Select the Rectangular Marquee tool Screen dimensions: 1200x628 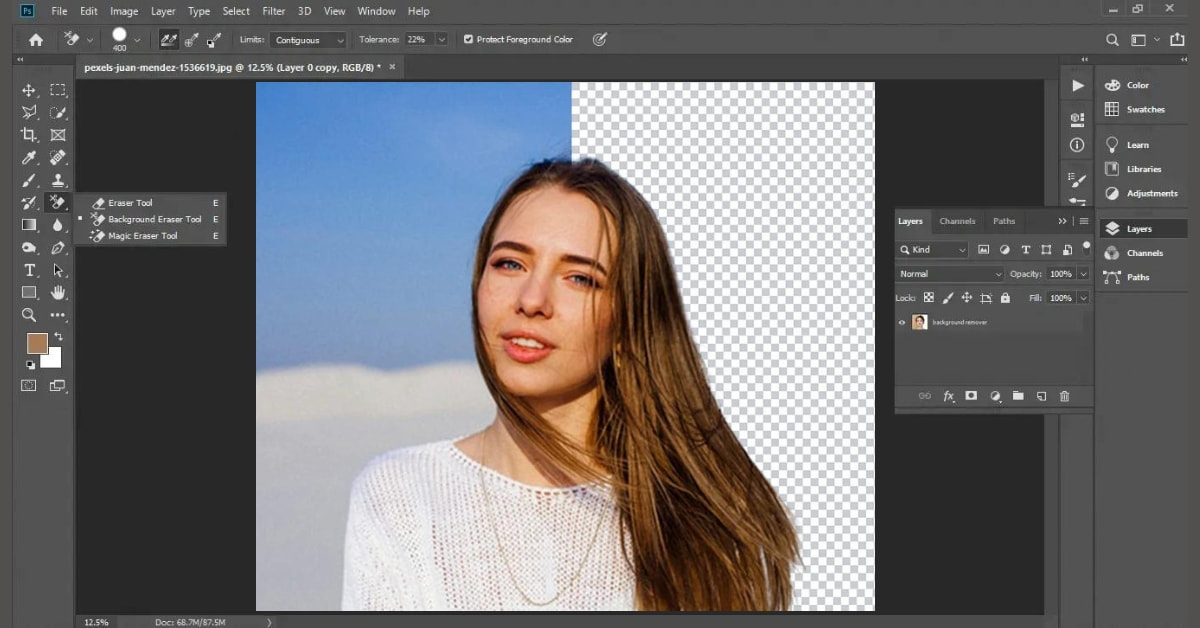(x=58, y=90)
